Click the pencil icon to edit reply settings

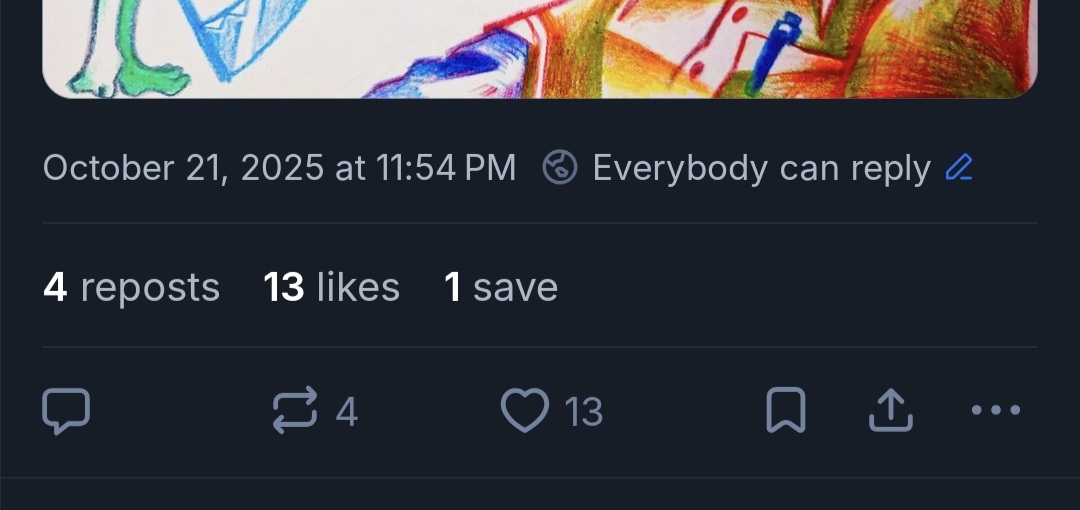958,168
